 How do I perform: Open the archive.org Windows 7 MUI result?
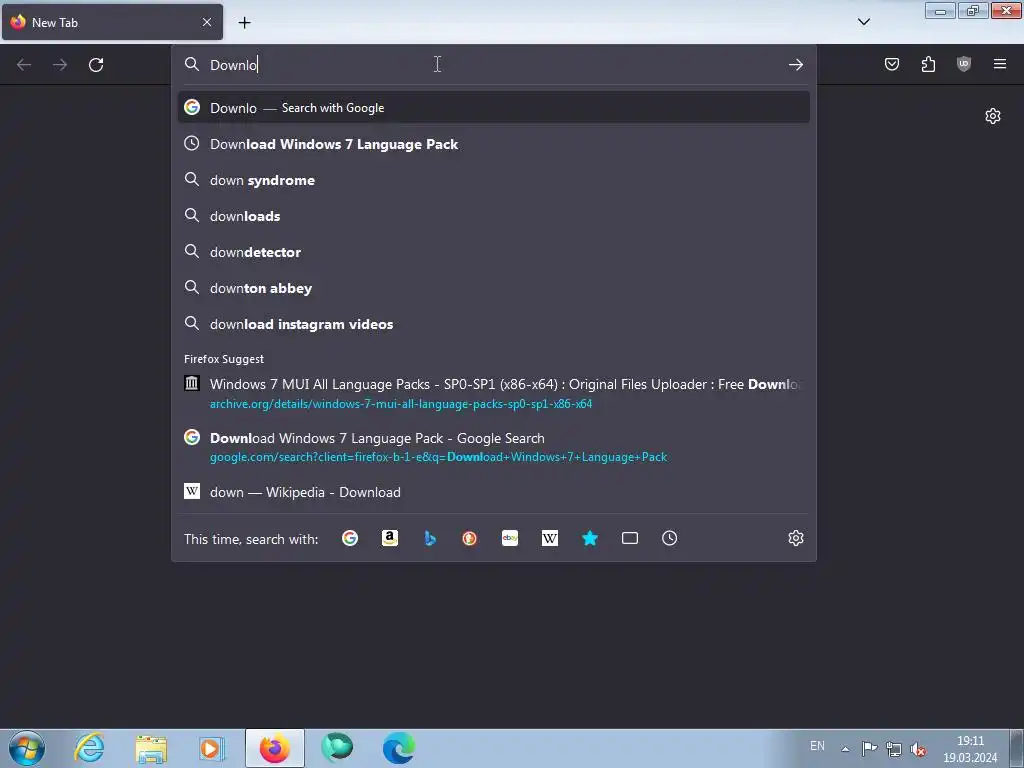[494, 393]
